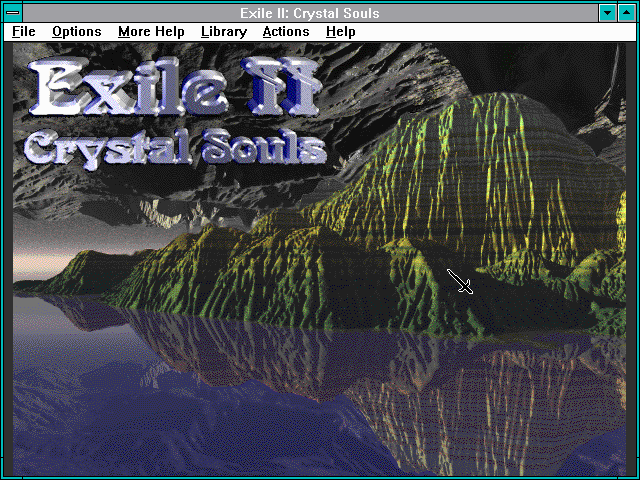Viewport: 640px width, 480px height.
Task: Click the Exile II Crystal Souls splash logo
Action: (x=175, y=113)
